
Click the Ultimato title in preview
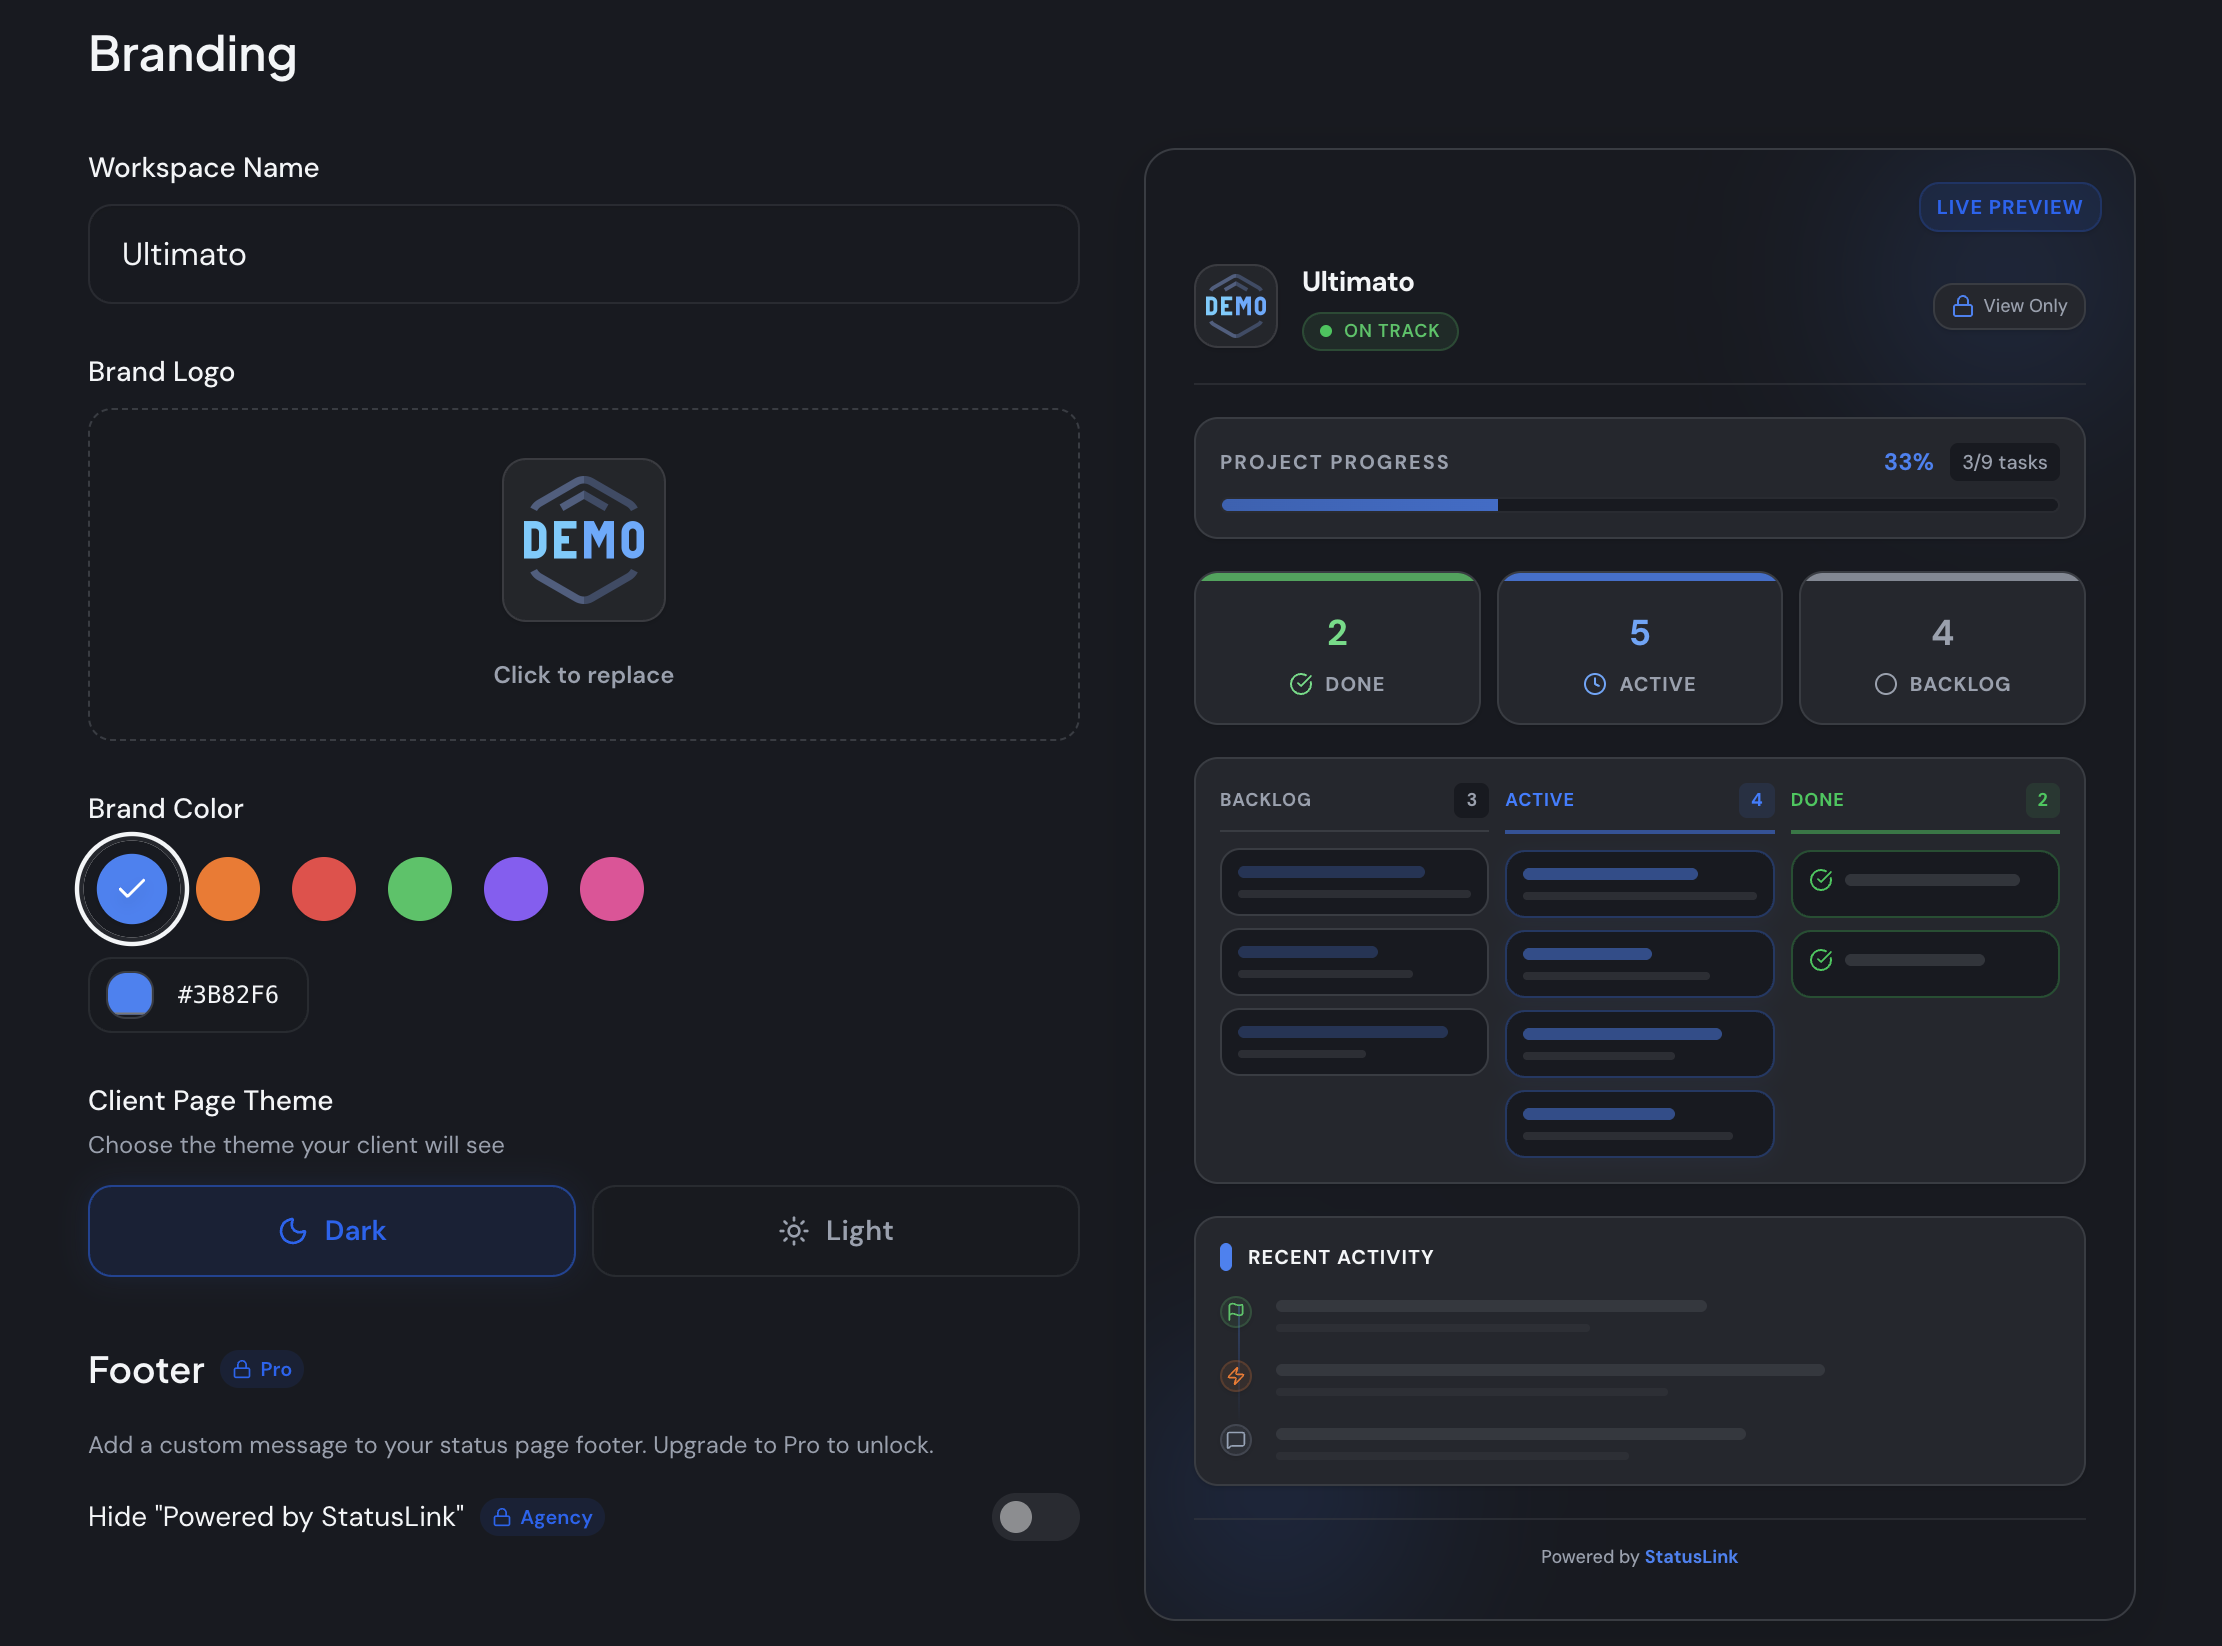pyautogui.click(x=1358, y=282)
